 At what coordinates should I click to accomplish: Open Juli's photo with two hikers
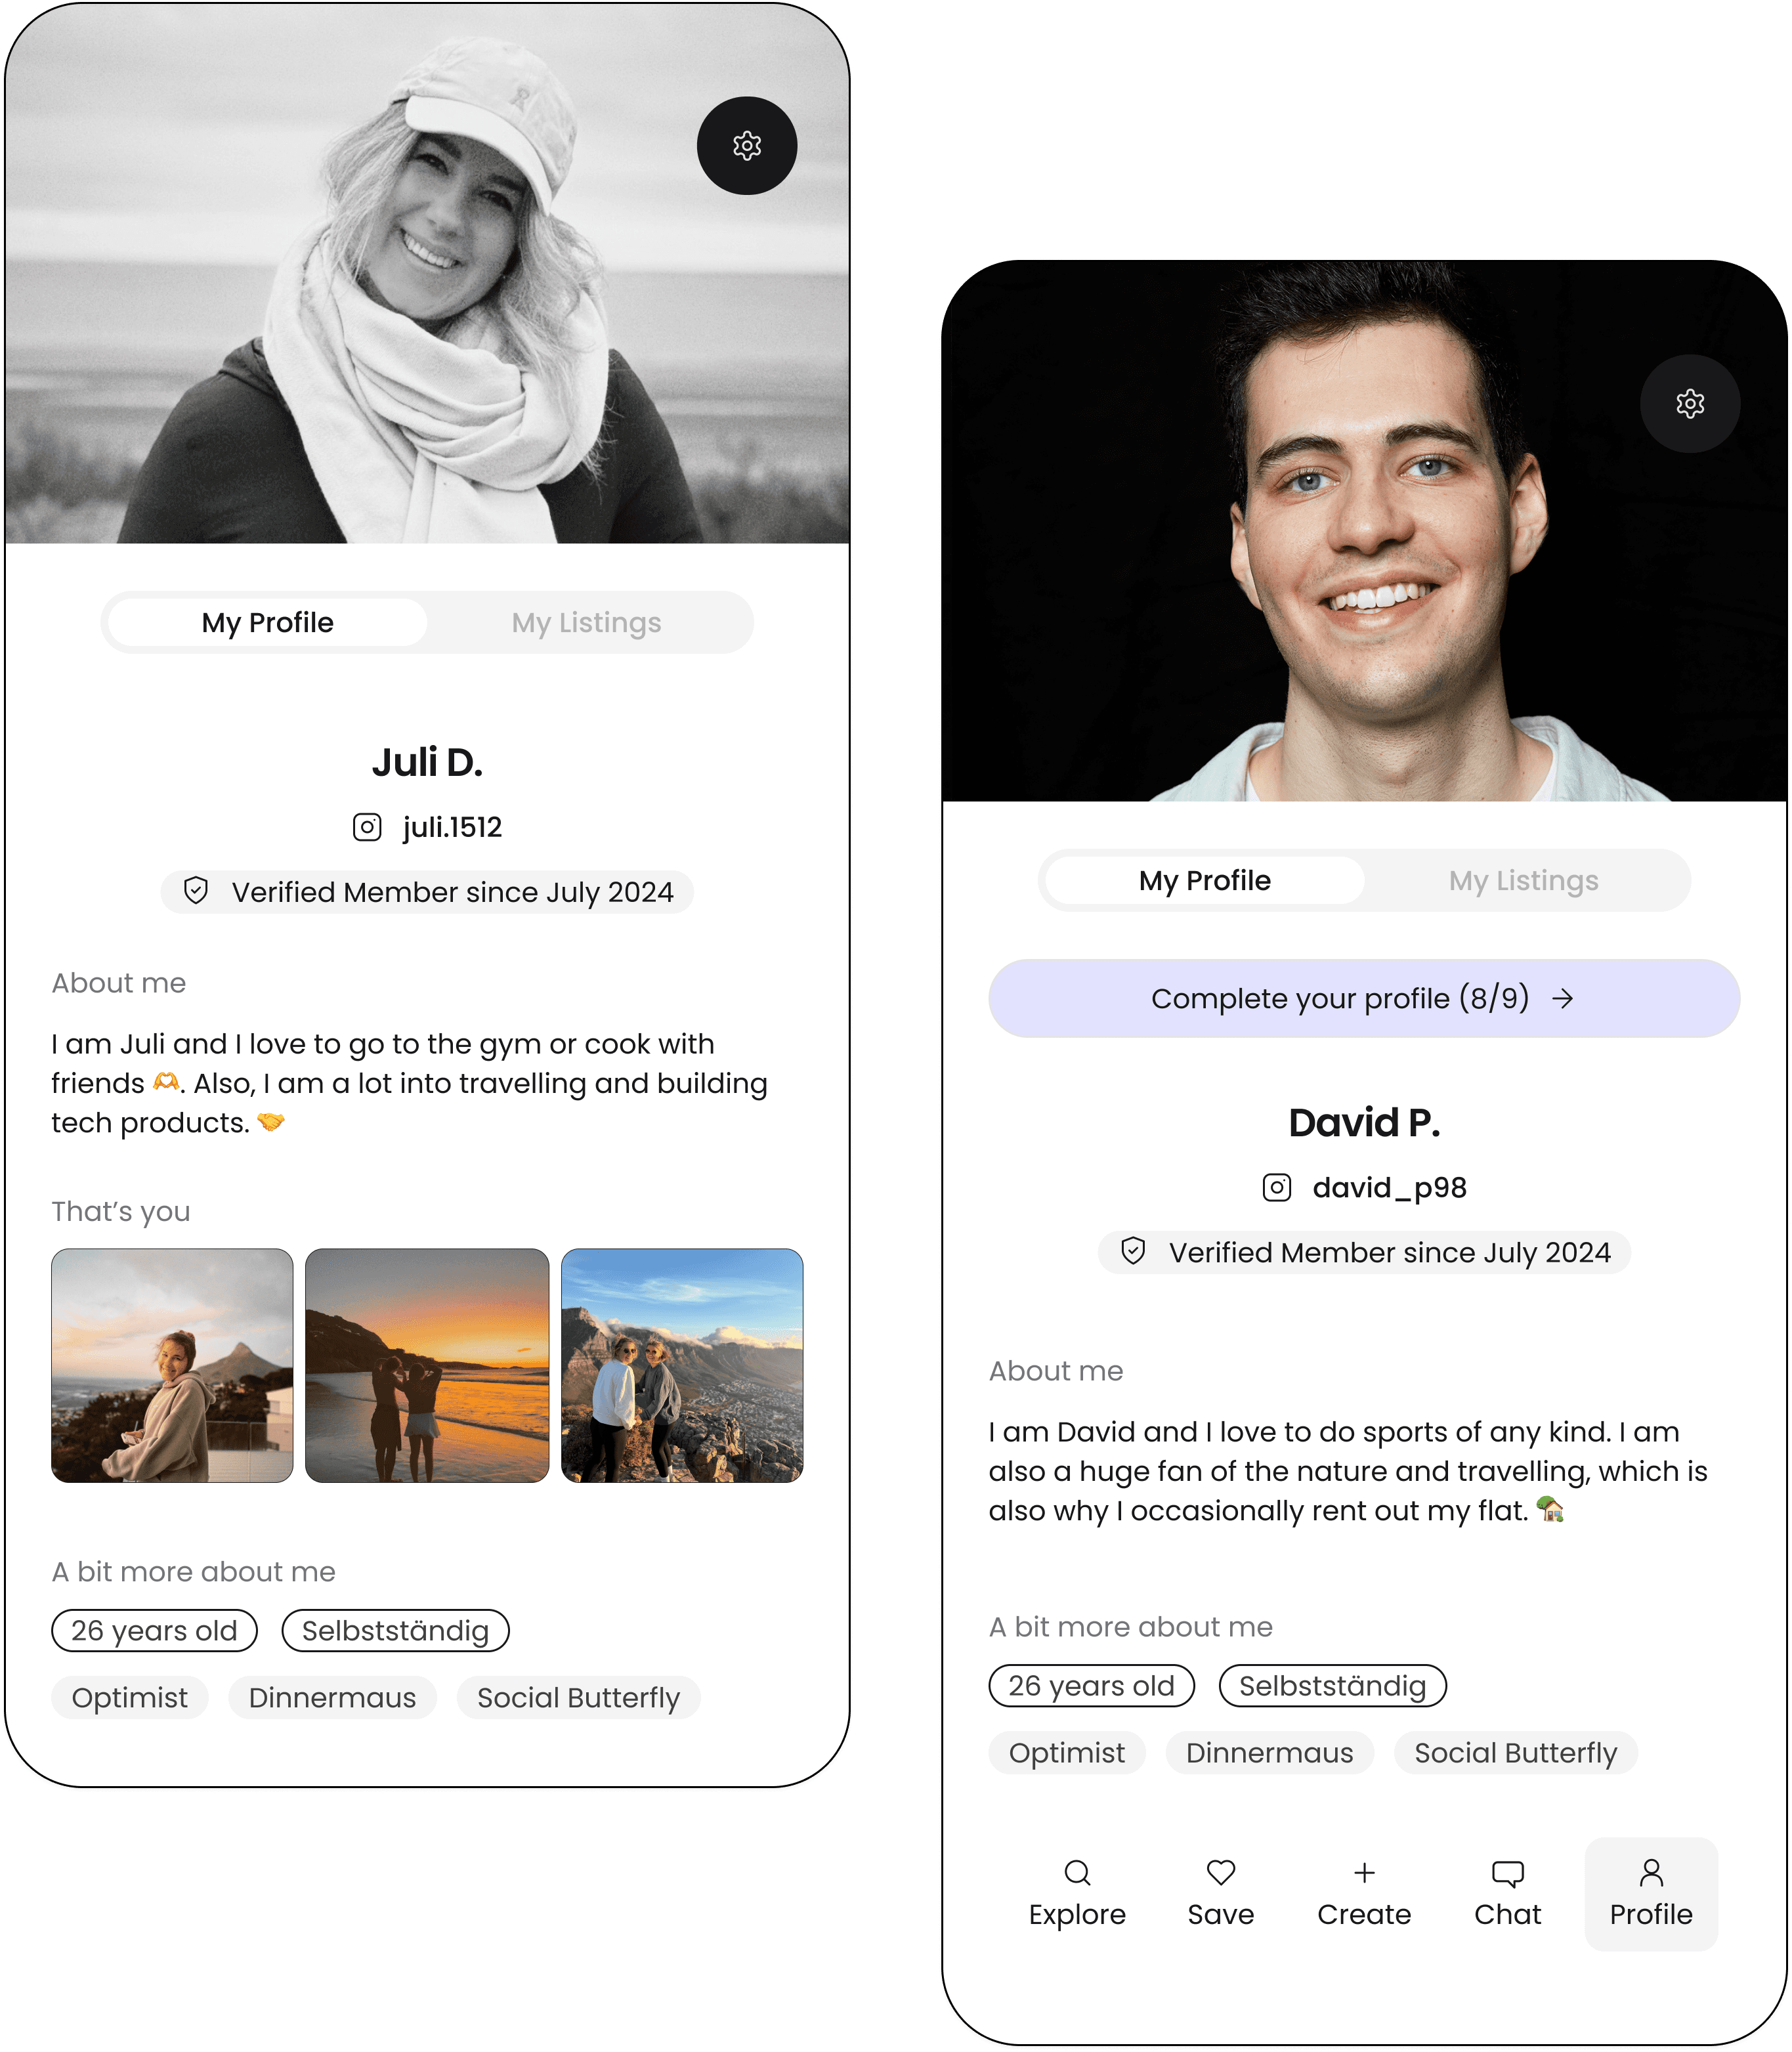pos(682,1365)
